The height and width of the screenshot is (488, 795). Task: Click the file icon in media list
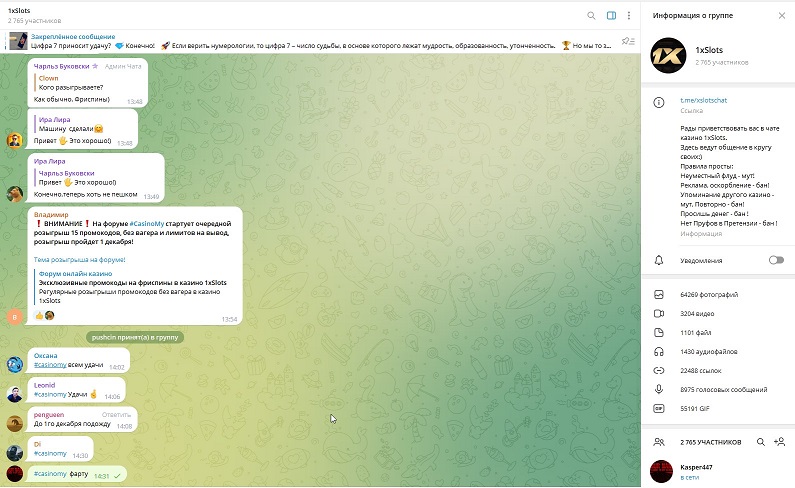(x=659, y=333)
